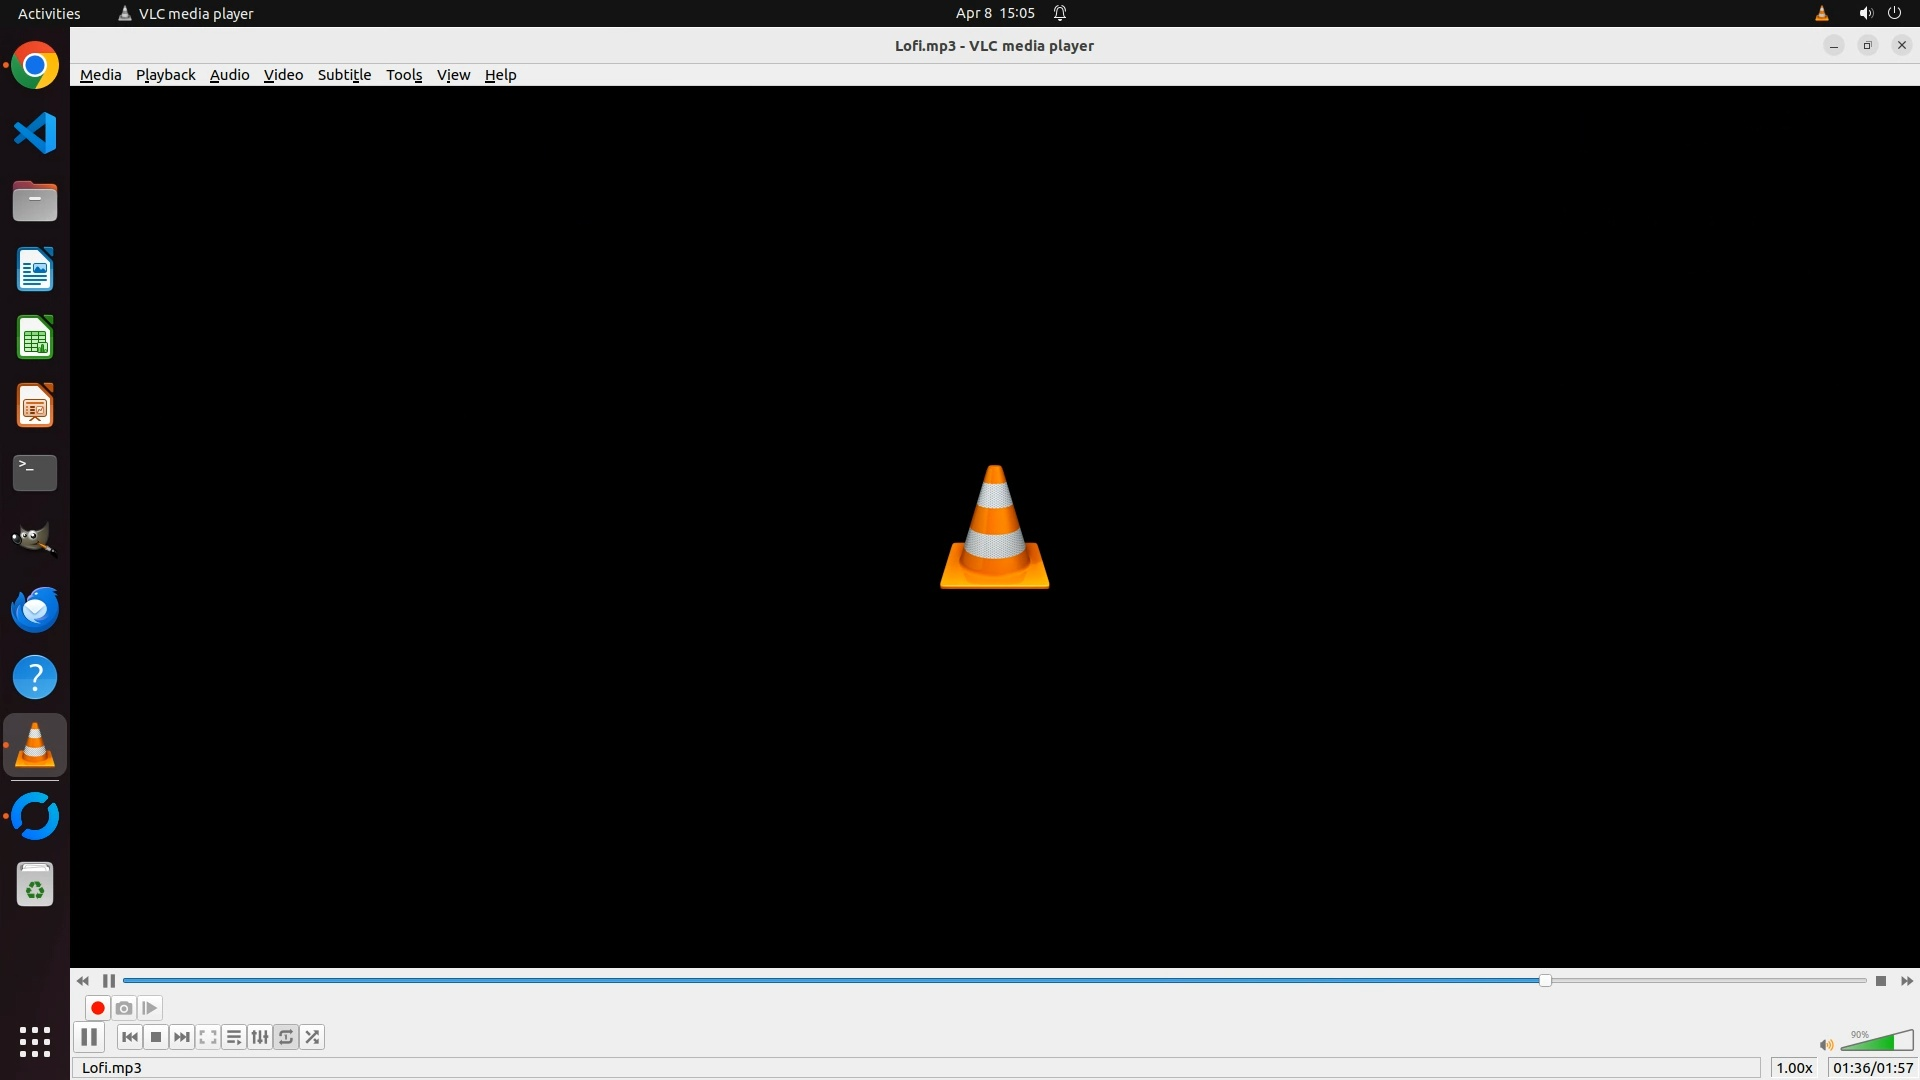Skip to previous media track
Image resolution: width=1920 pixels, height=1080 pixels.
[130, 1037]
